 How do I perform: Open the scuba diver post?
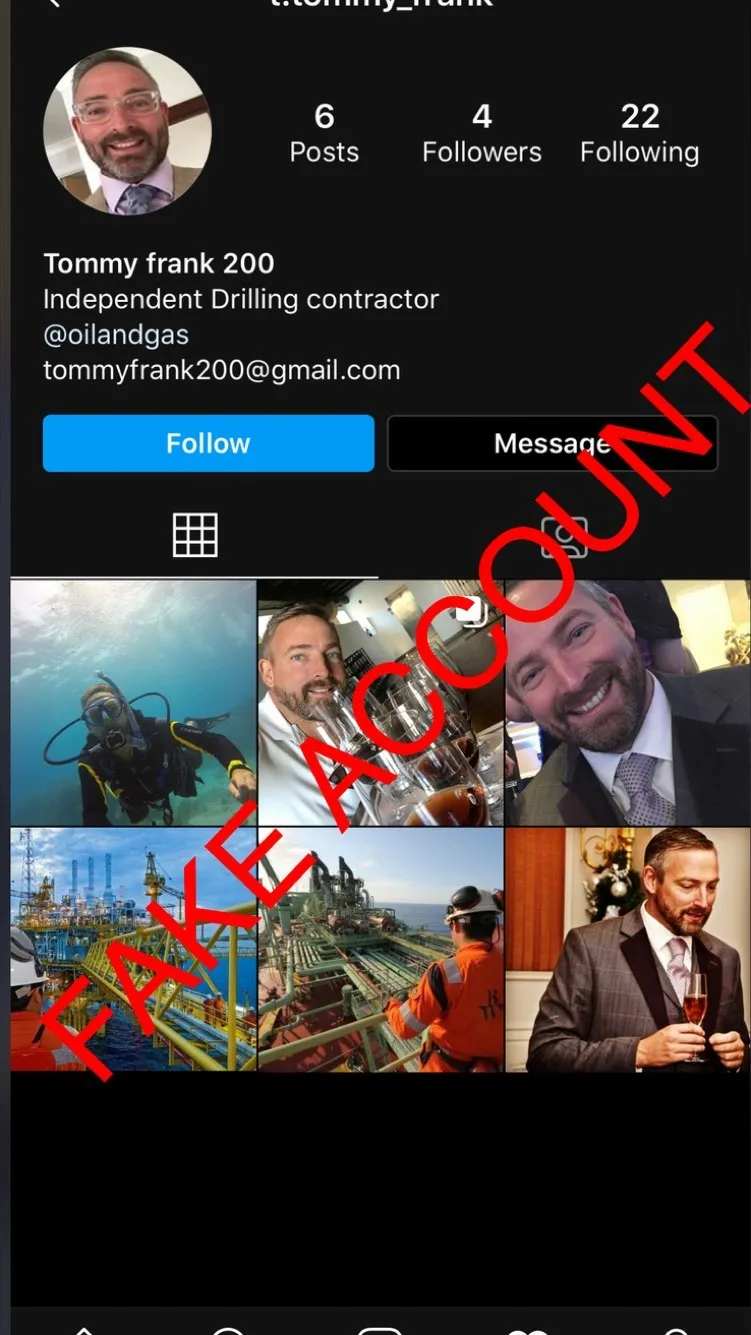(133, 703)
